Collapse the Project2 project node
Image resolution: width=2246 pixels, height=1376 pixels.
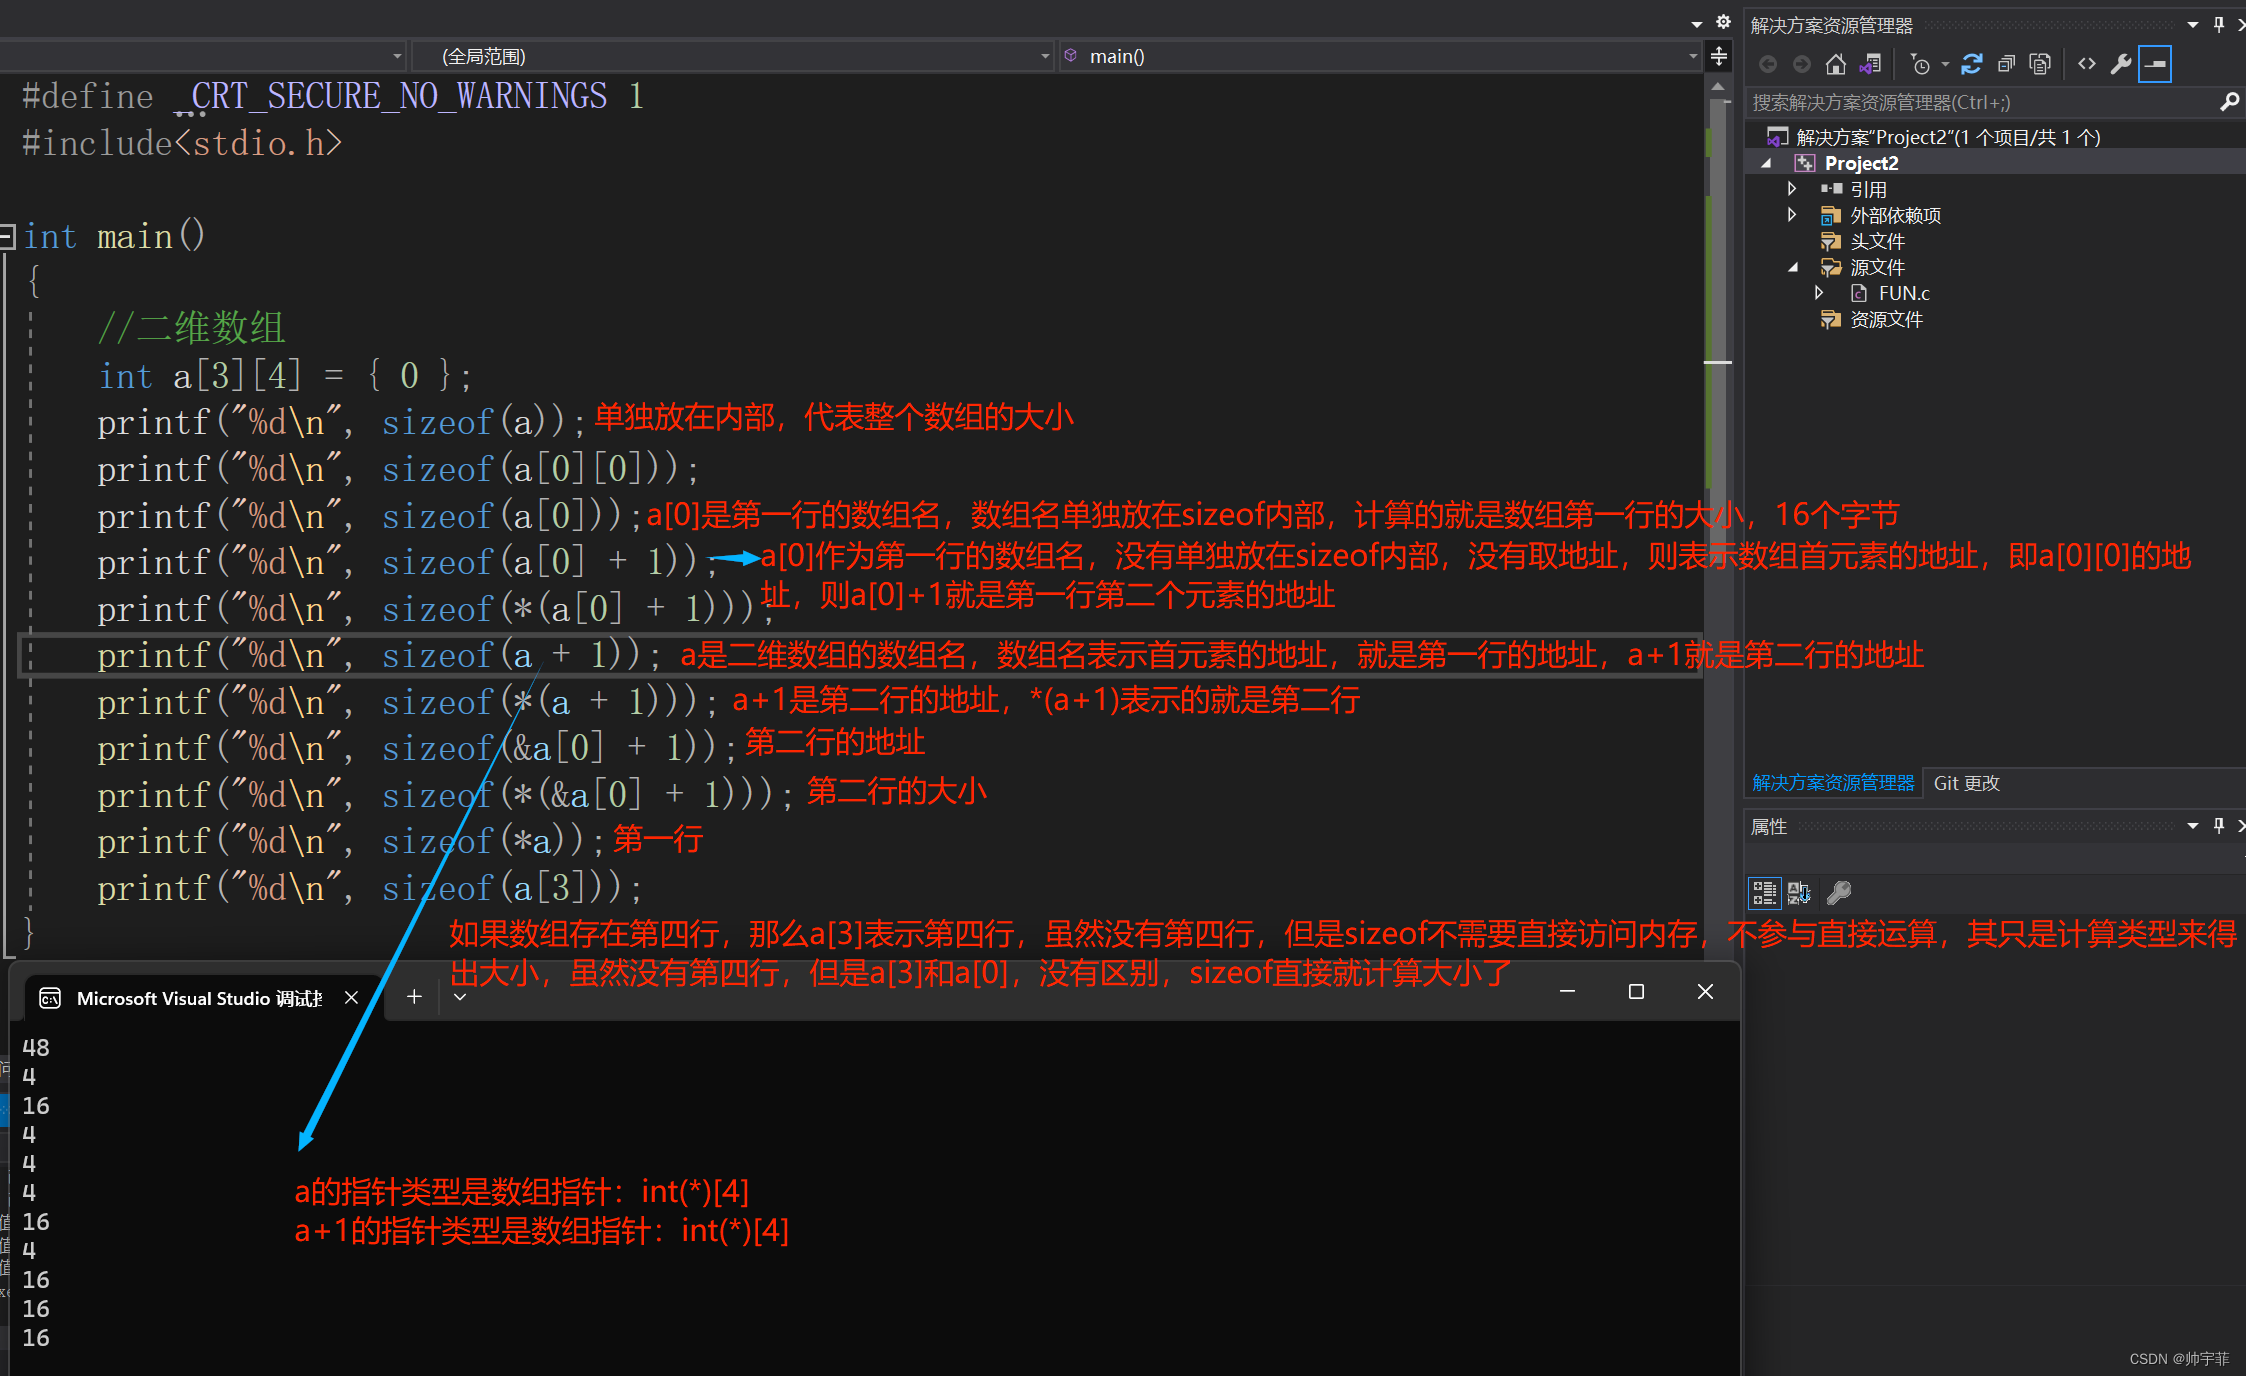(1768, 163)
